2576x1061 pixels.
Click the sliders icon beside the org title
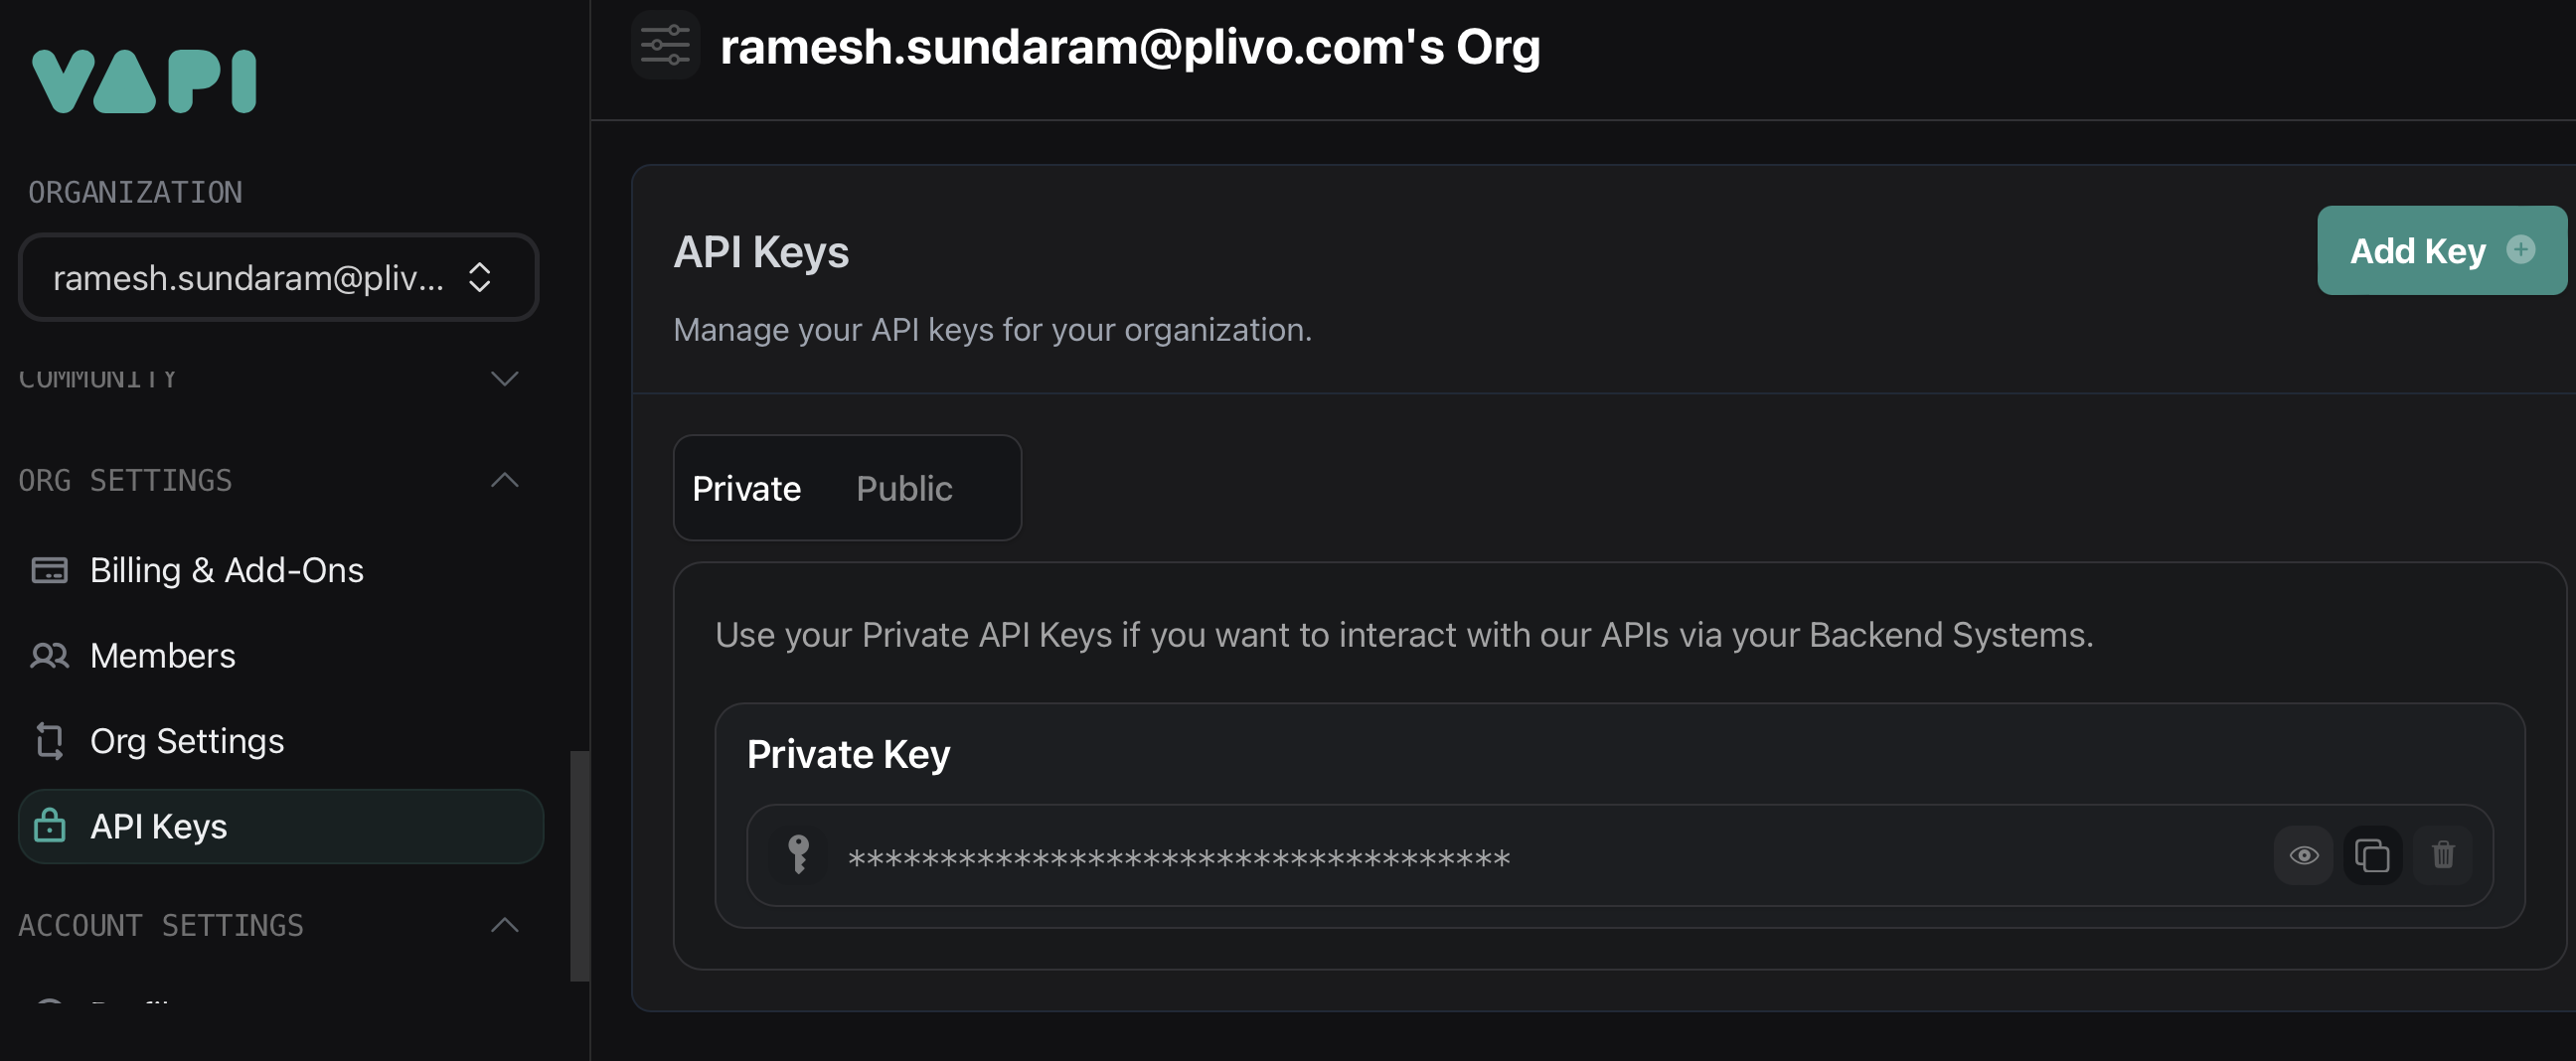663,44
